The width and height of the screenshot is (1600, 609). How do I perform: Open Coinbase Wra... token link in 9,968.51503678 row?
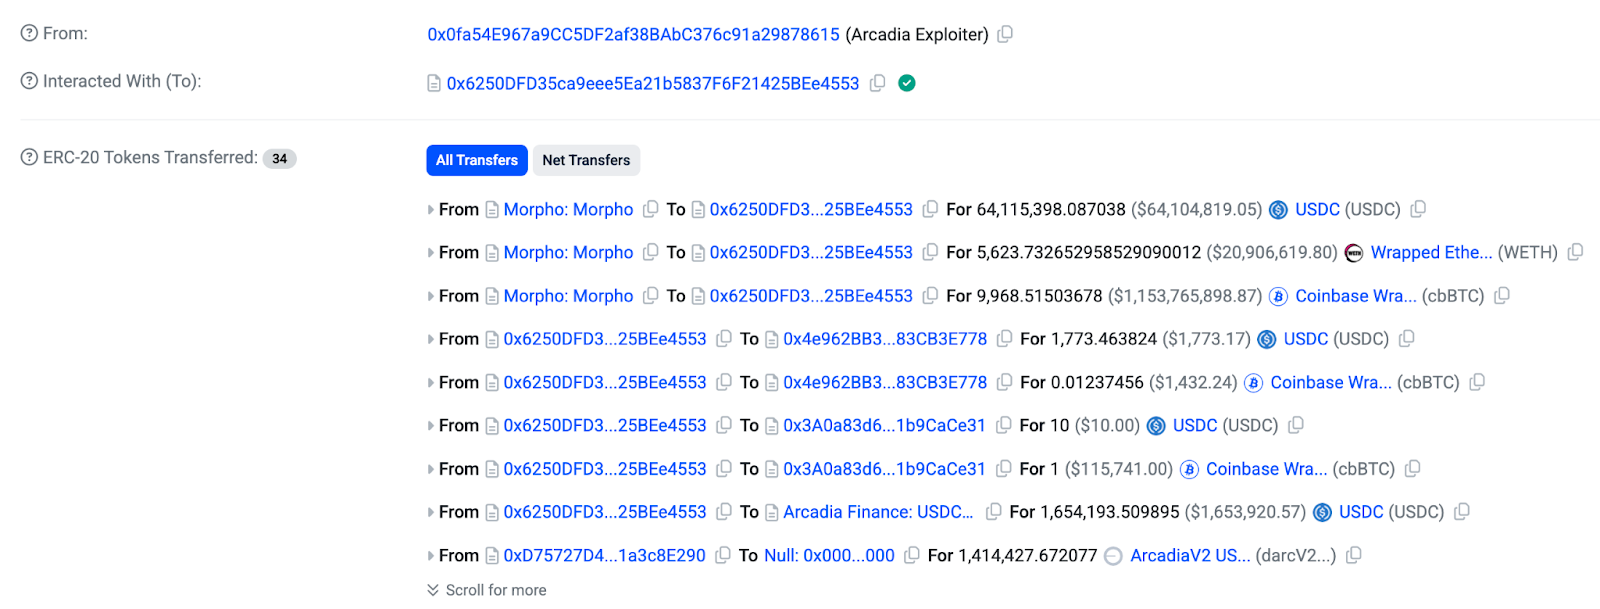pos(1356,296)
